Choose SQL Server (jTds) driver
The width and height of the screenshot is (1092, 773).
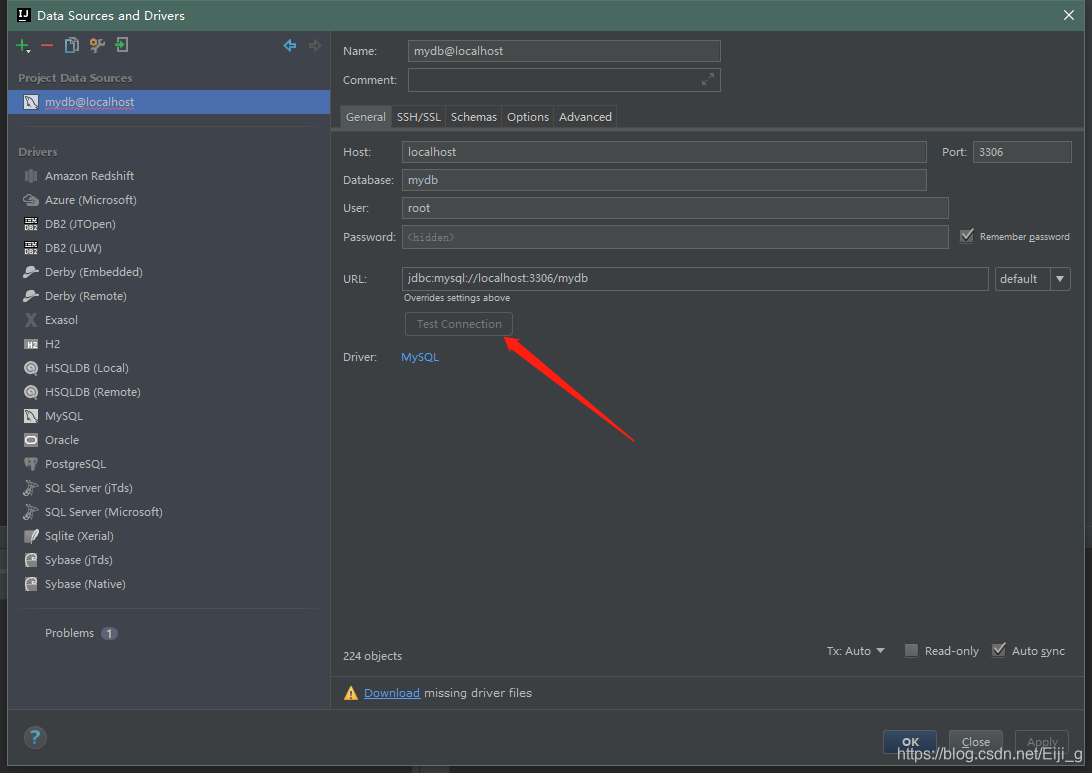88,488
